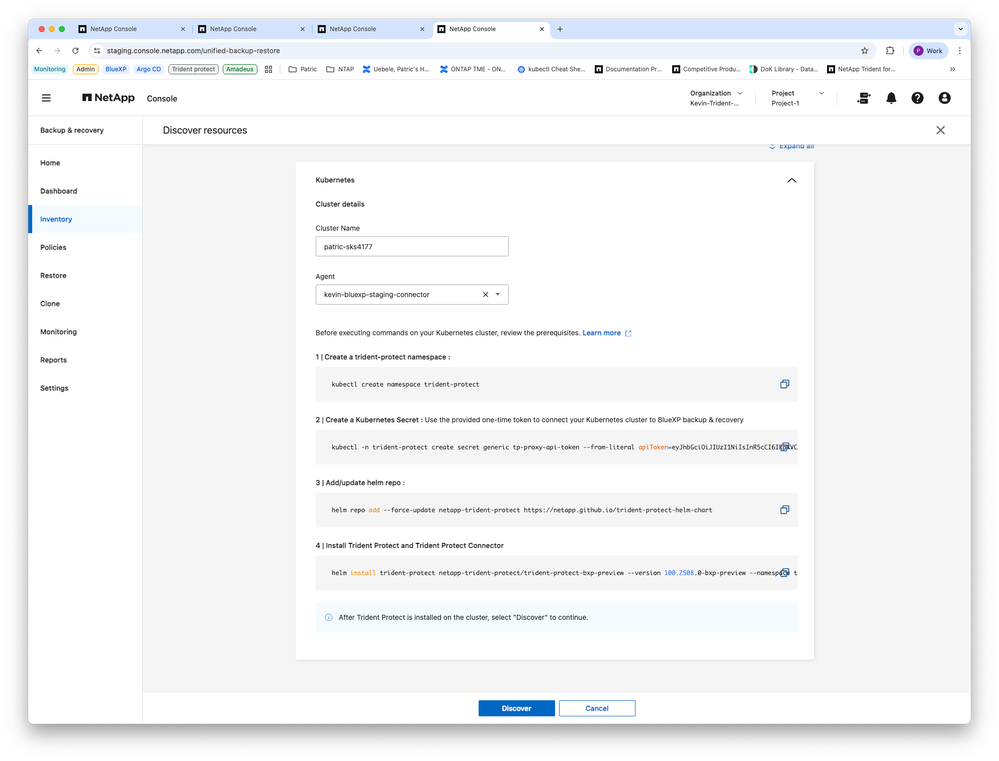Viewport: 999px width, 761px height.
Task: Open the Agent dropdown arrow
Action: tap(498, 294)
